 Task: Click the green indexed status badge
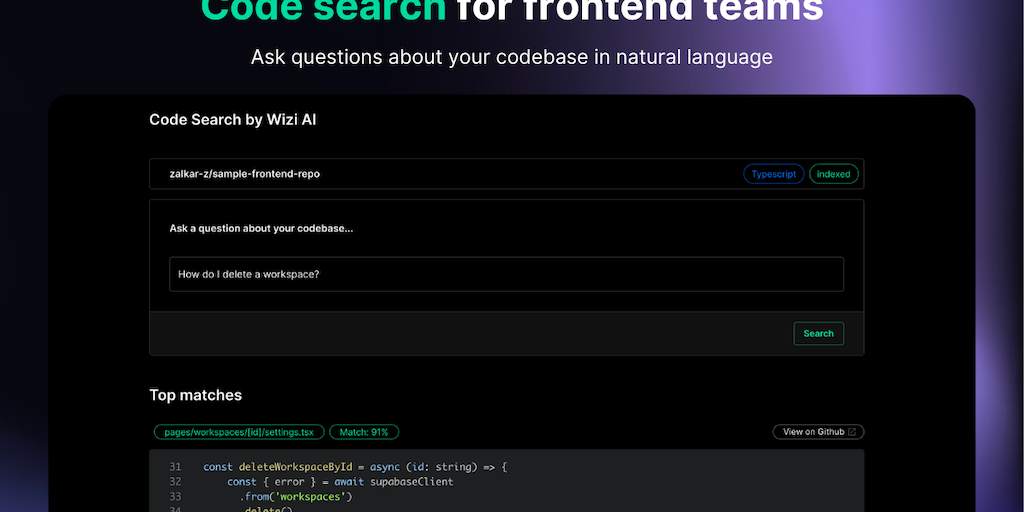click(x=833, y=174)
